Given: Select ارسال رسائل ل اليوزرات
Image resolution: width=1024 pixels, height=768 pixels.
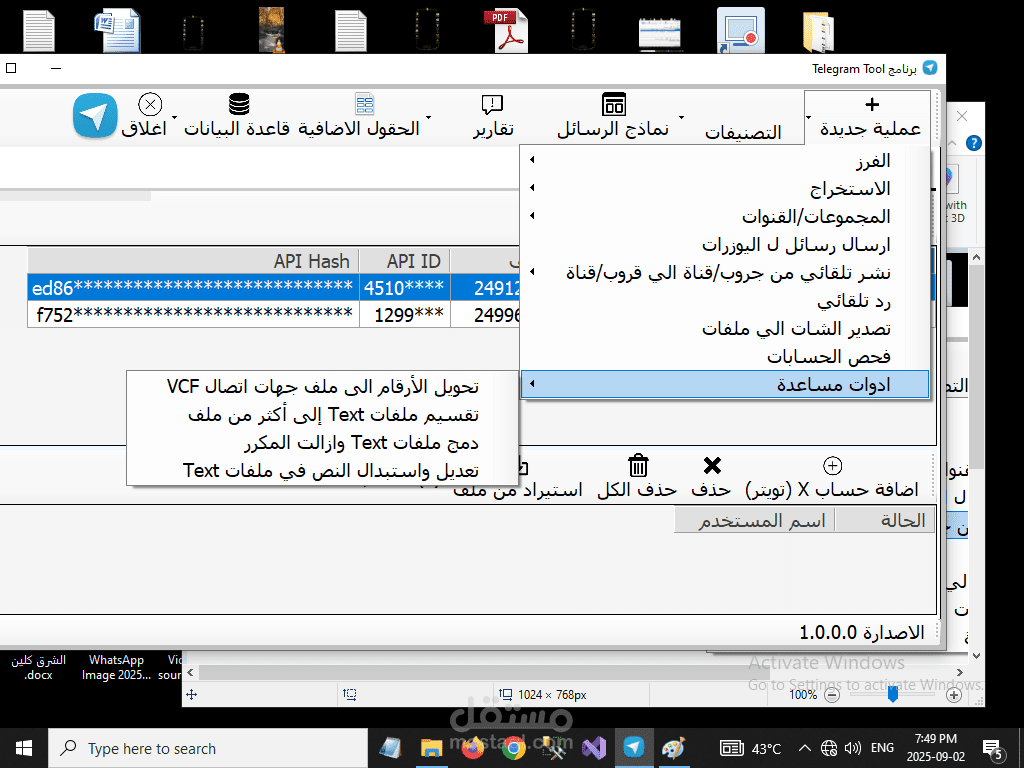Looking at the screenshot, I should coord(725,244).
